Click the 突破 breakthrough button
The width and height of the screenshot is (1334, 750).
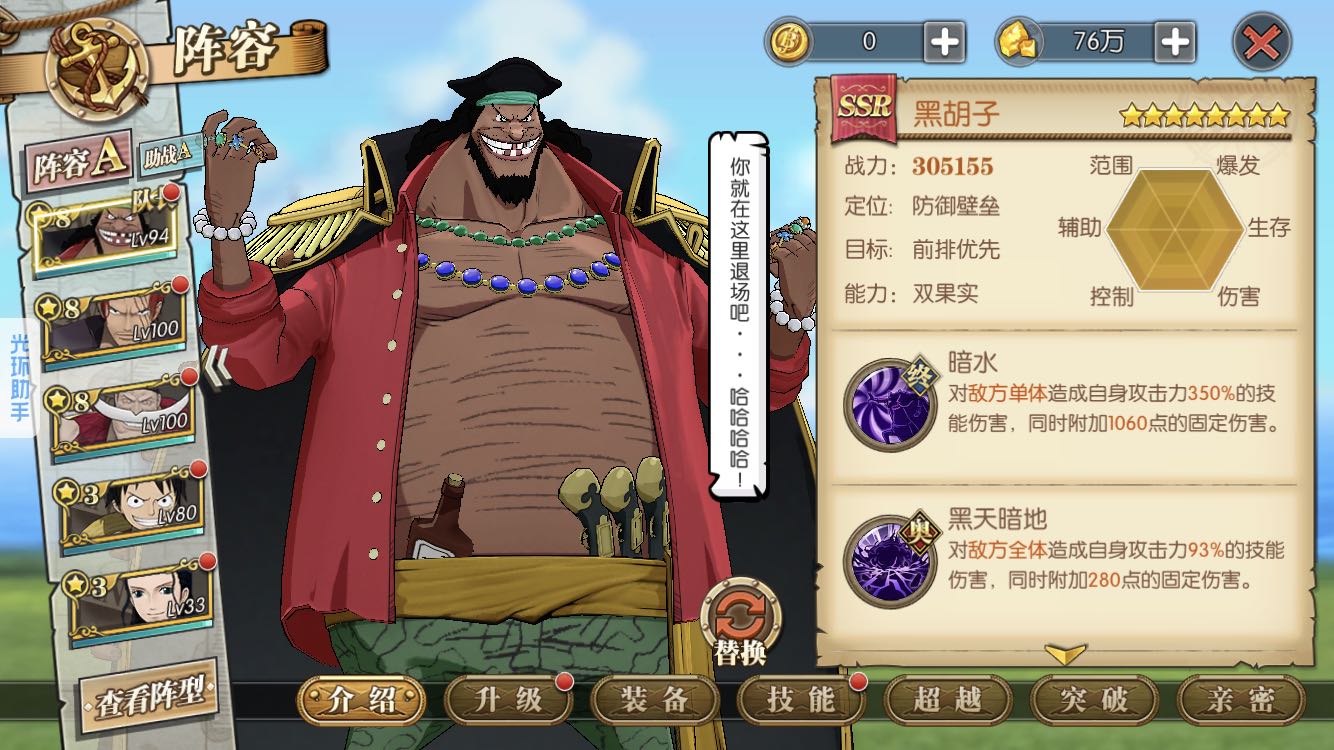[1094, 700]
